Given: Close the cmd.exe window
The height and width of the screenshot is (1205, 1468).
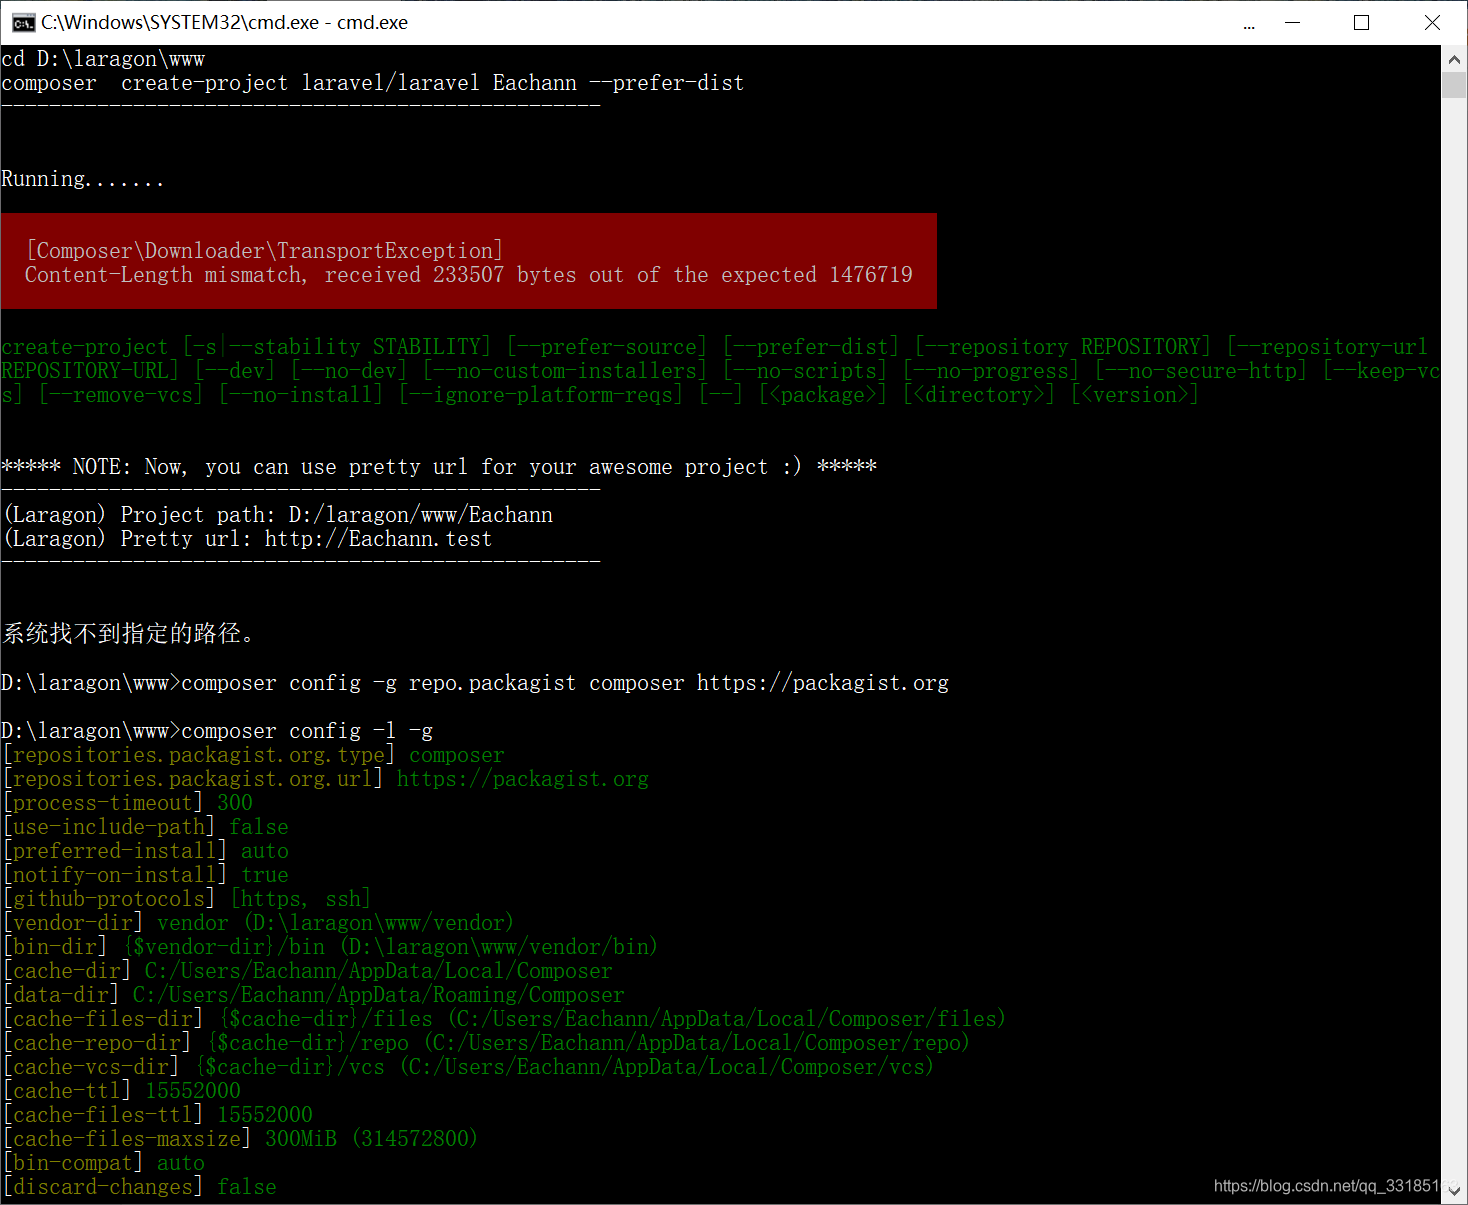Looking at the screenshot, I should point(1432,22).
